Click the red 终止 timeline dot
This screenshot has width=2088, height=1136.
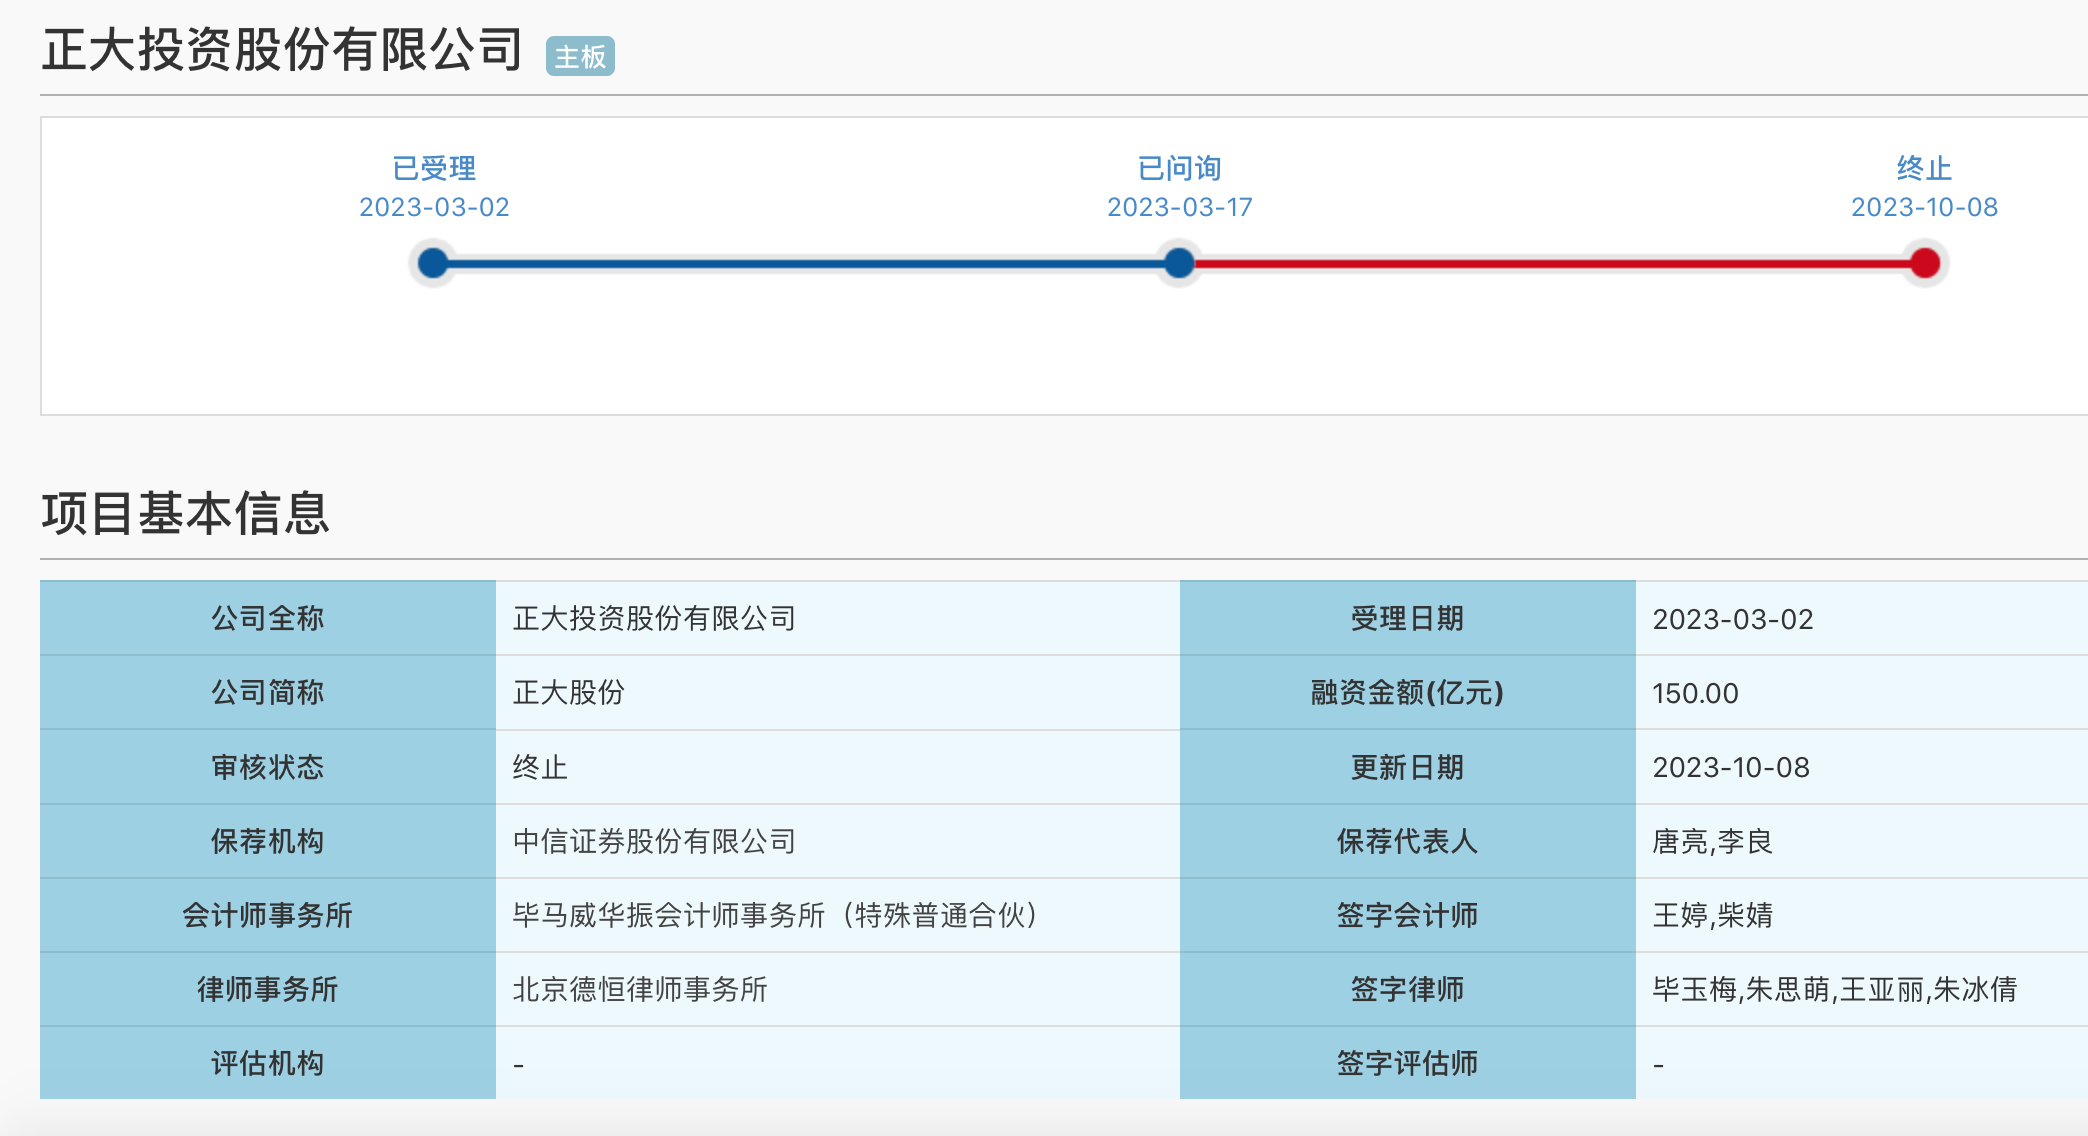point(1924,264)
